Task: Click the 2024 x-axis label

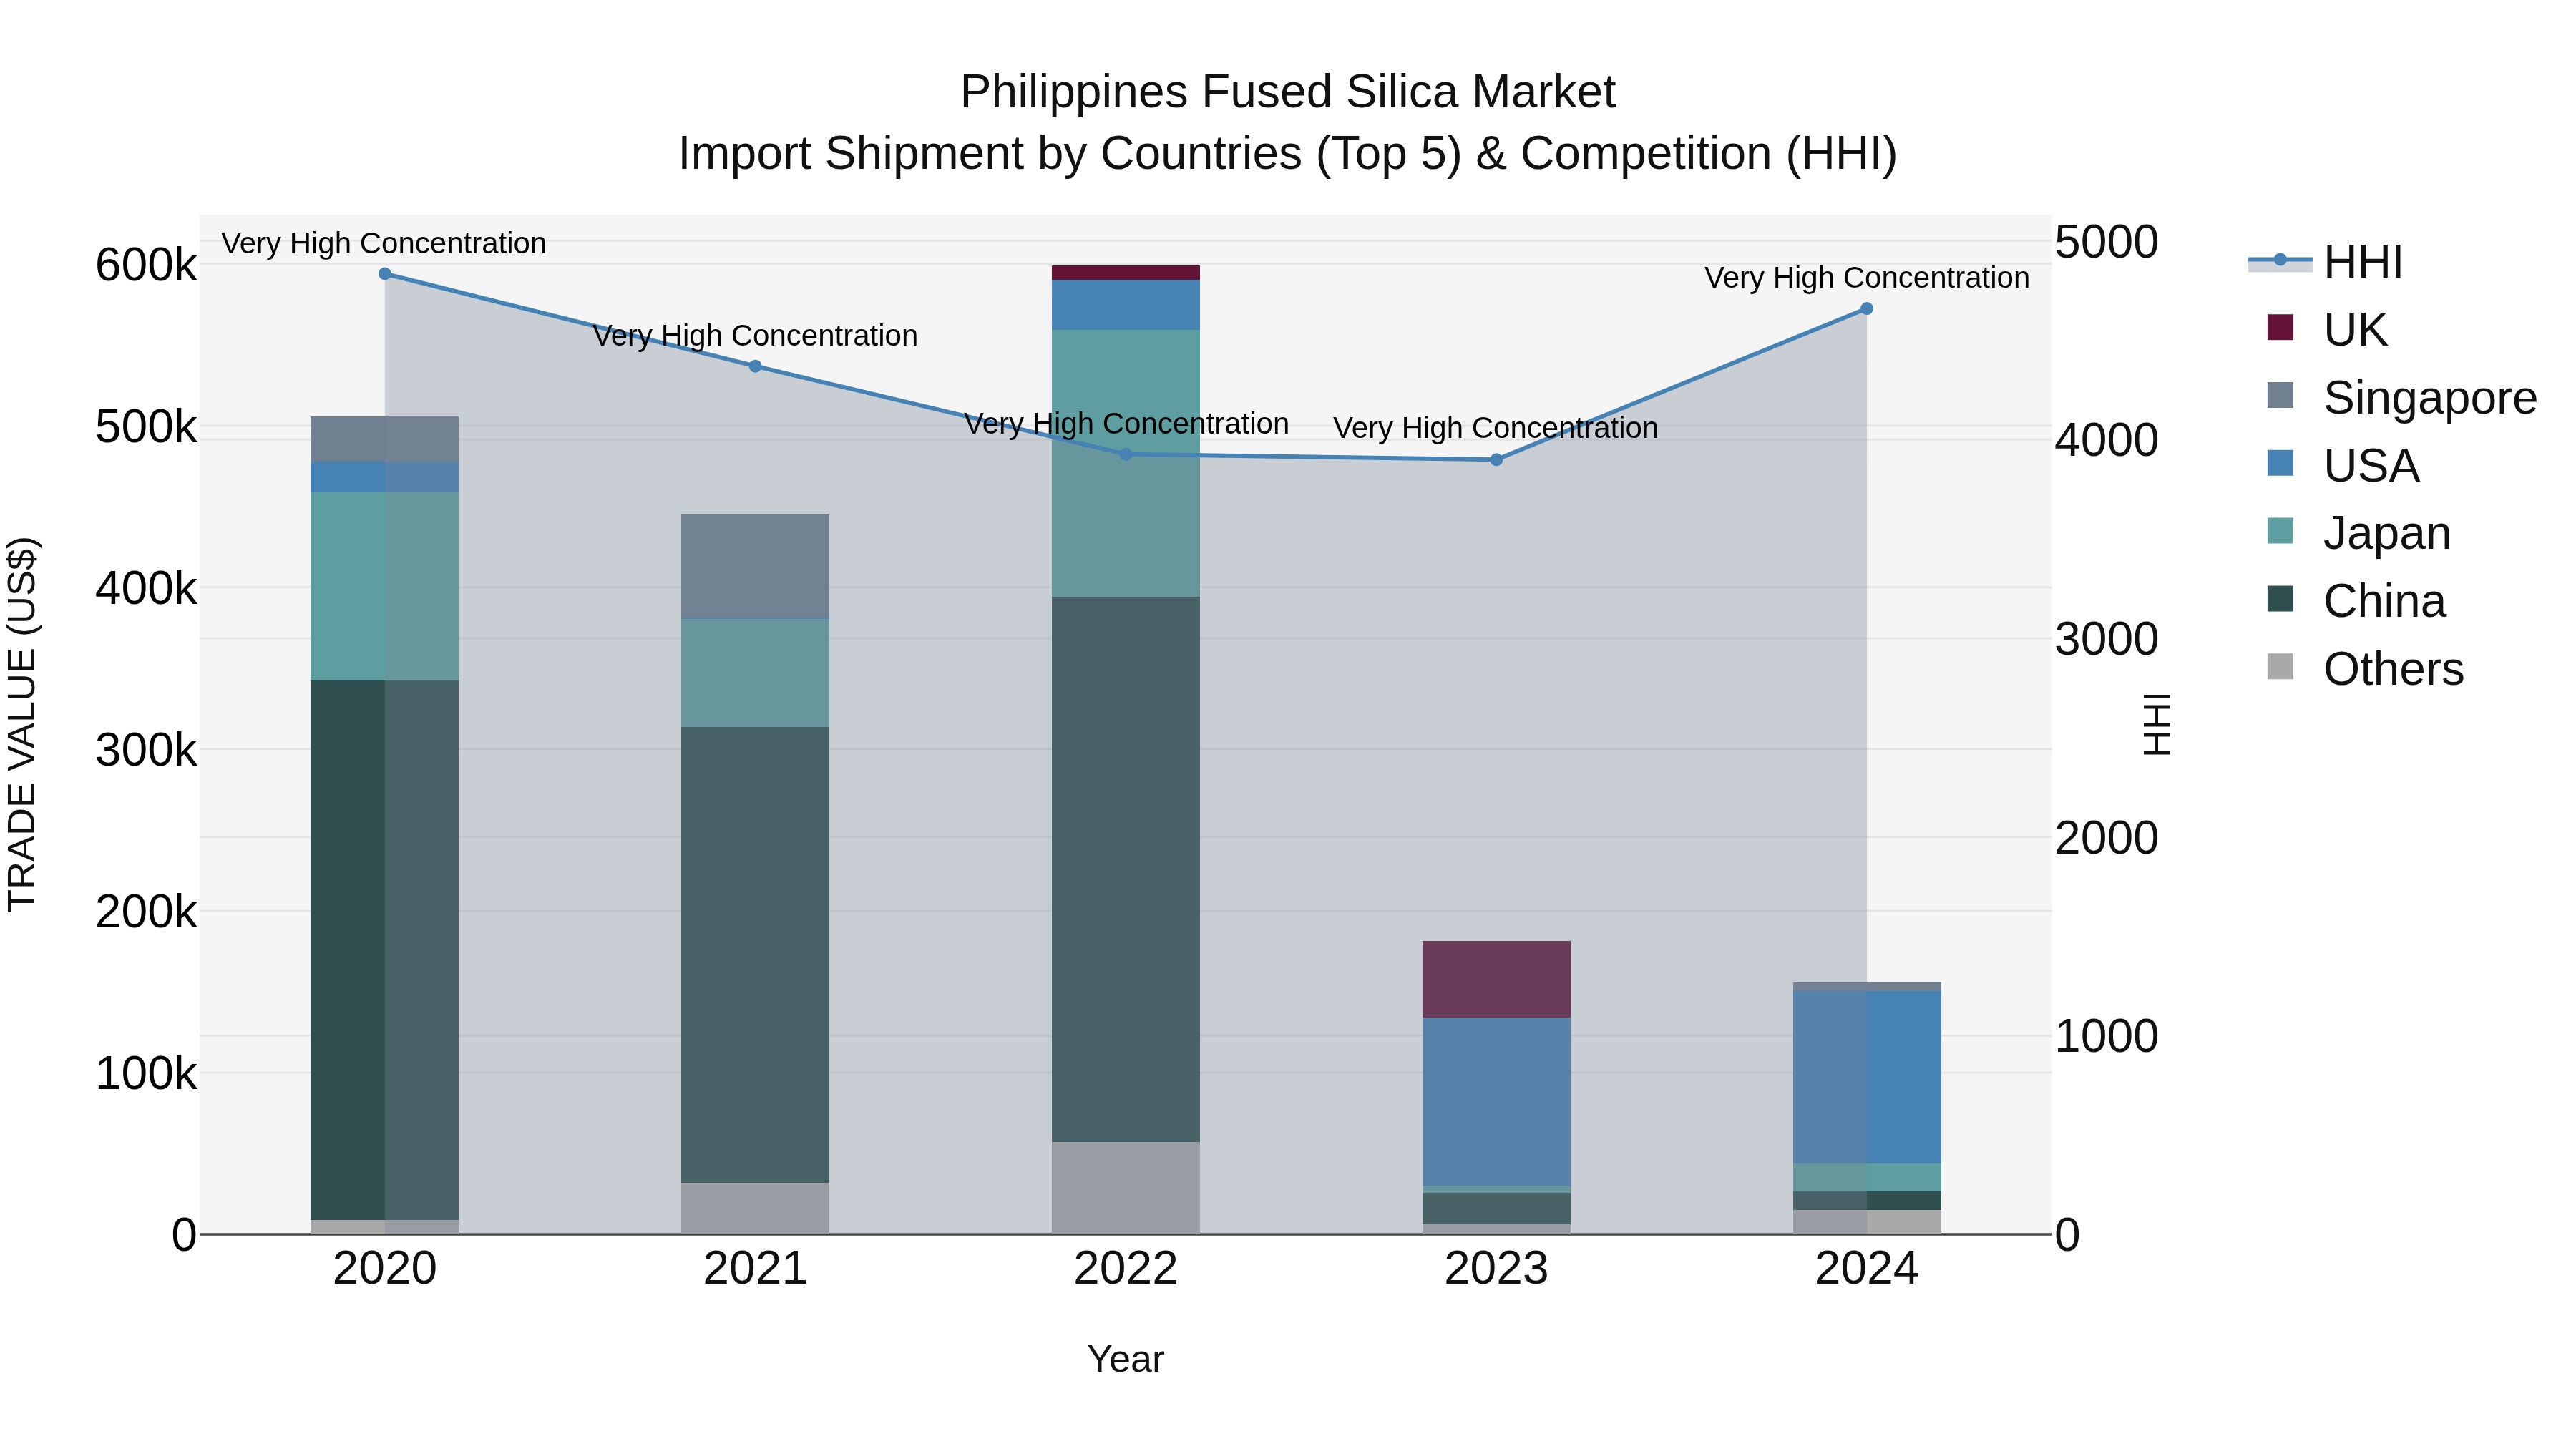Action: coord(1866,1269)
